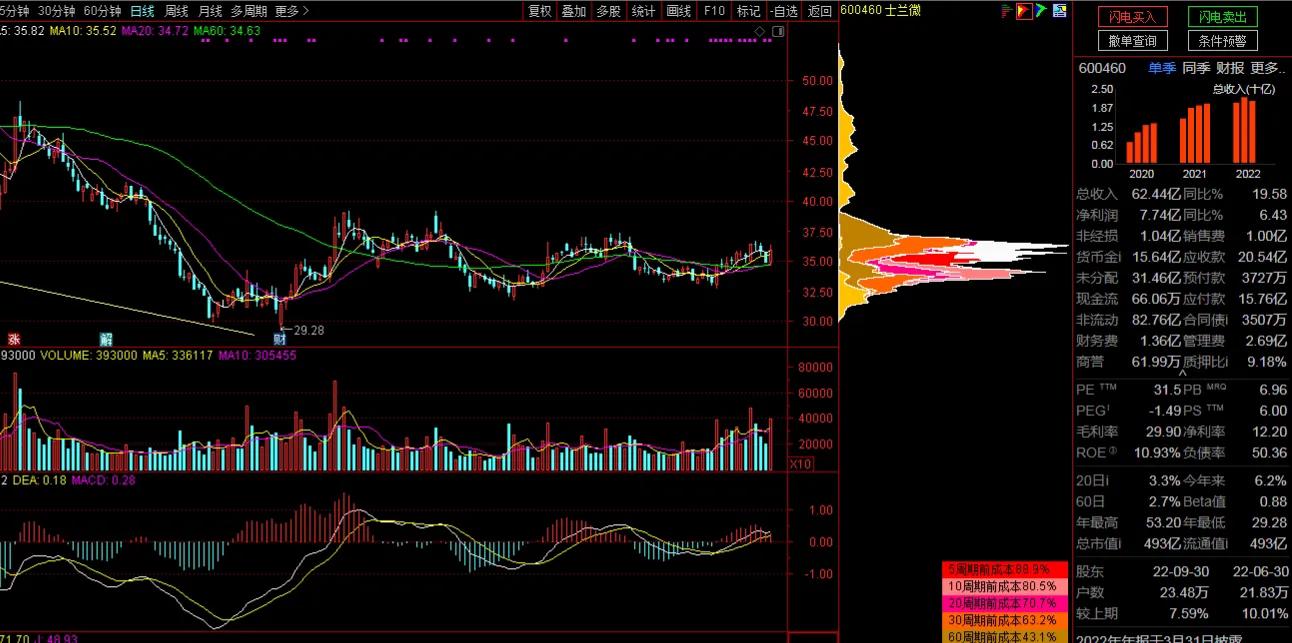The width and height of the screenshot is (1292, 643).
Task: Click the 闪电卖出 quick sell button
Action: pos(1223,17)
